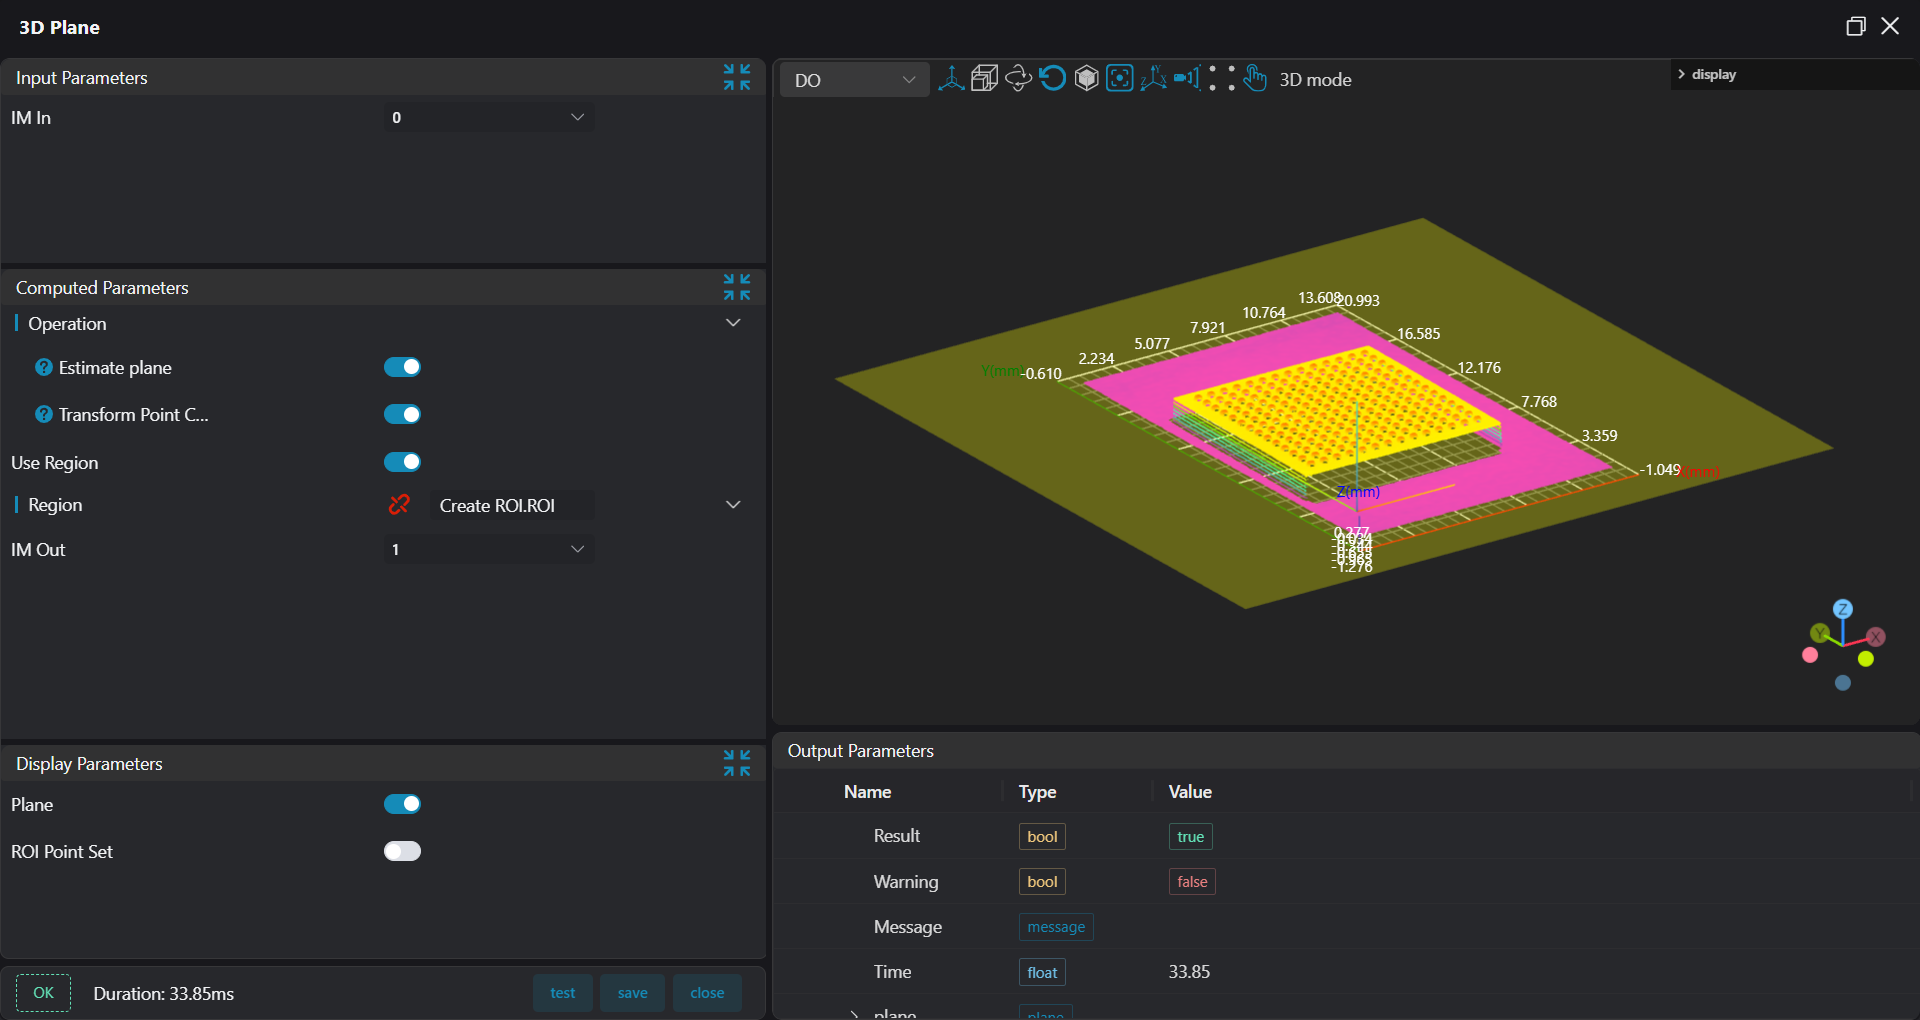Enable the ROI Point Set toggle

(402, 852)
